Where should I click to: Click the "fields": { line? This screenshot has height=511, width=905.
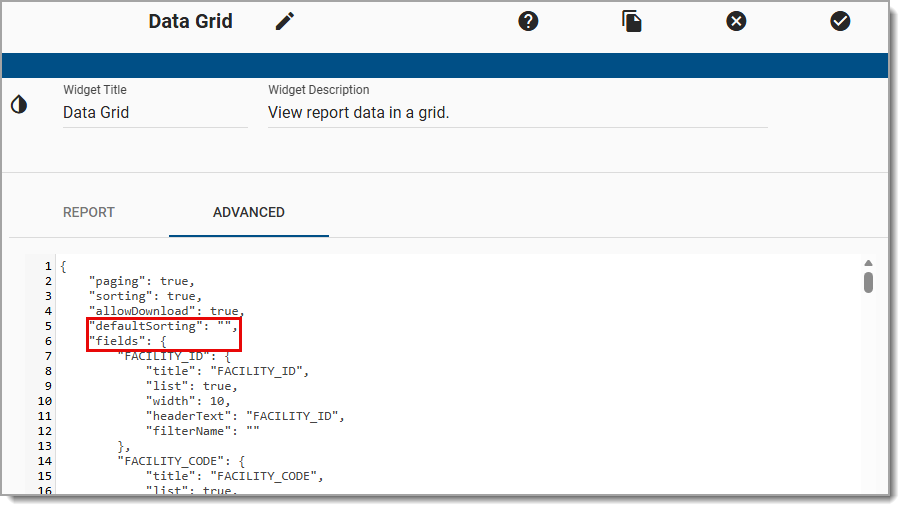tap(128, 341)
